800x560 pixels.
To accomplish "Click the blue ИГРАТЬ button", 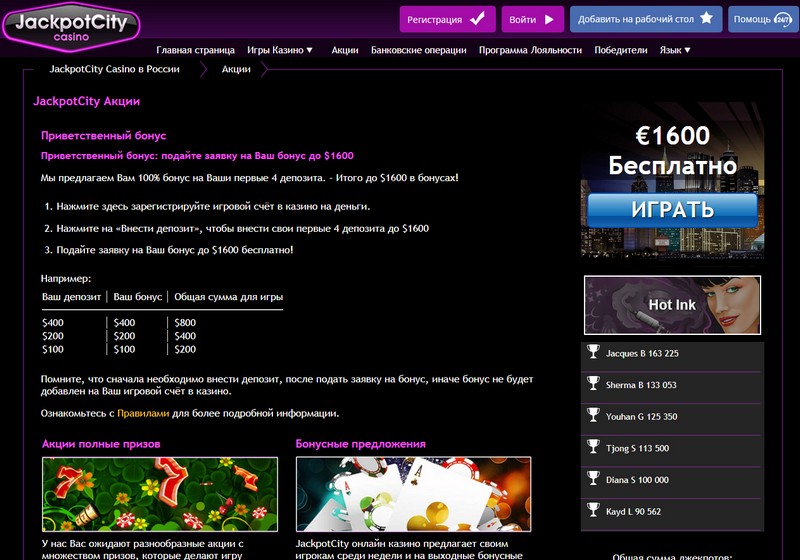I will 672,210.
